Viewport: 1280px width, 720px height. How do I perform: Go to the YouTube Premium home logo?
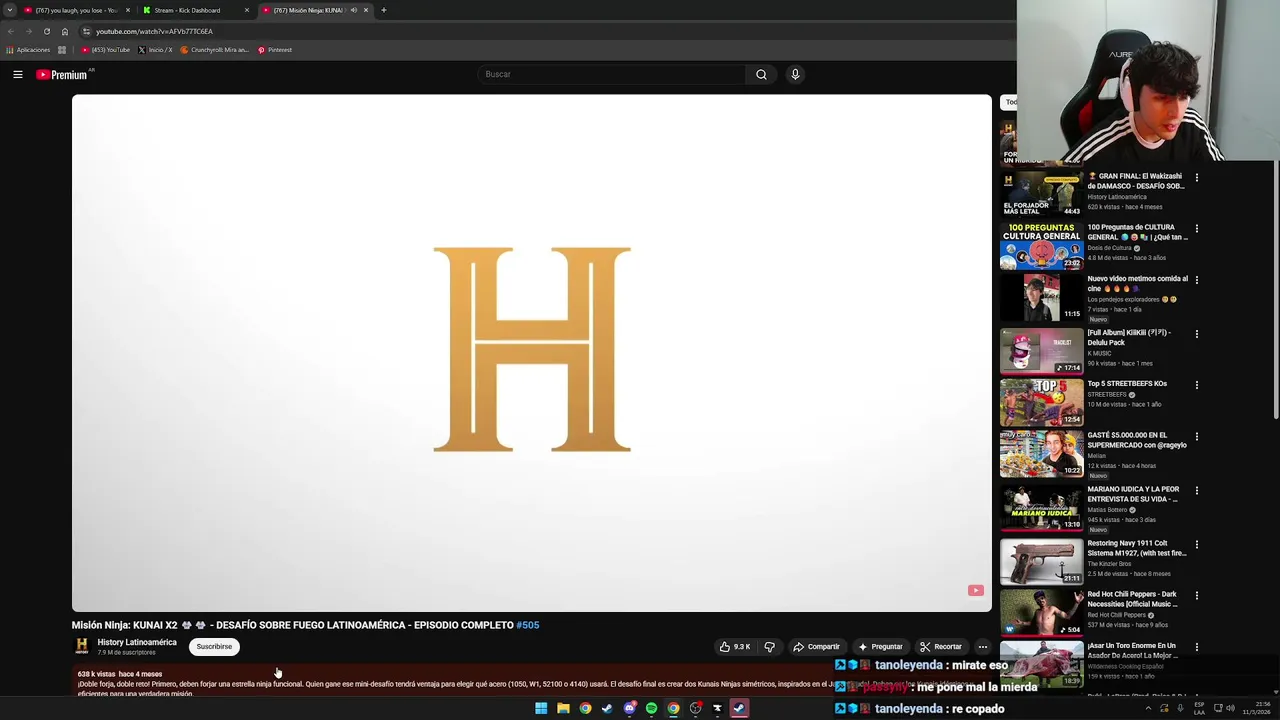(x=63, y=74)
